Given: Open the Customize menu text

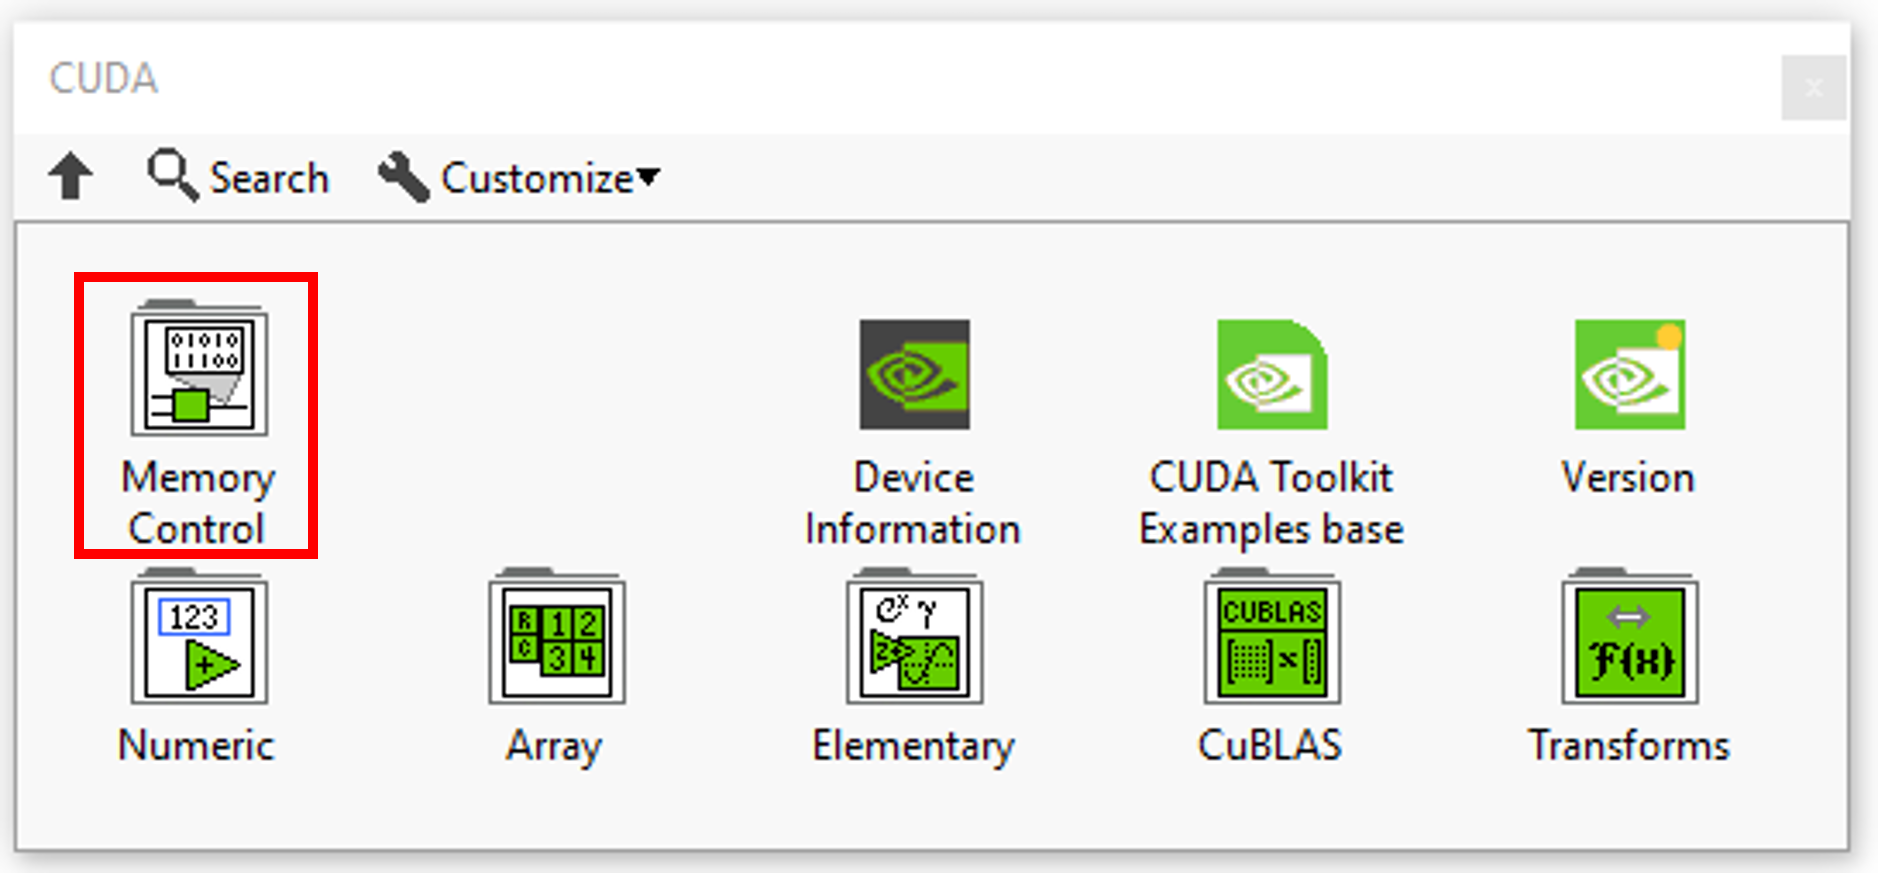Looking at the screenshot, I should [537, 179].
